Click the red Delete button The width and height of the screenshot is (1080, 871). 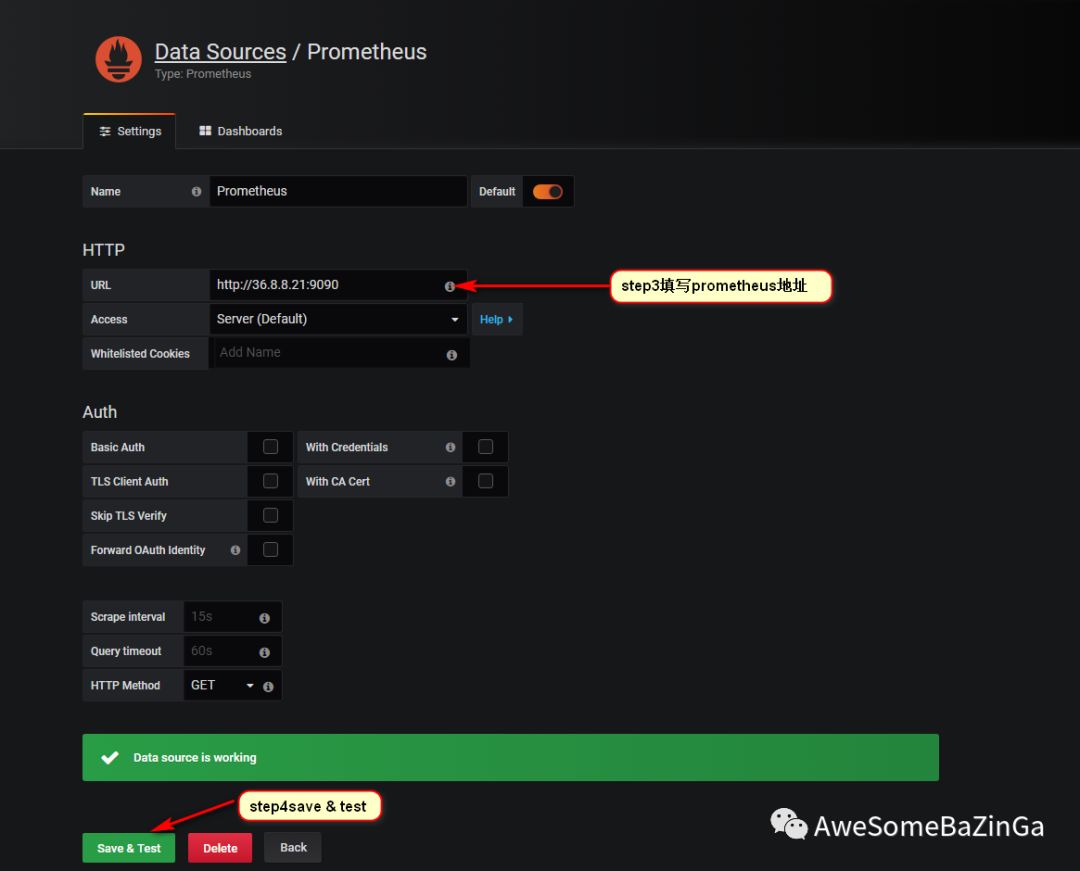pyautogui.click(x=220, y=848)
